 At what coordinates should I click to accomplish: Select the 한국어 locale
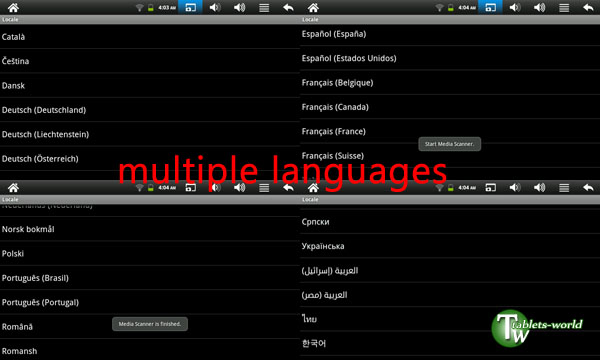[450, 344]
